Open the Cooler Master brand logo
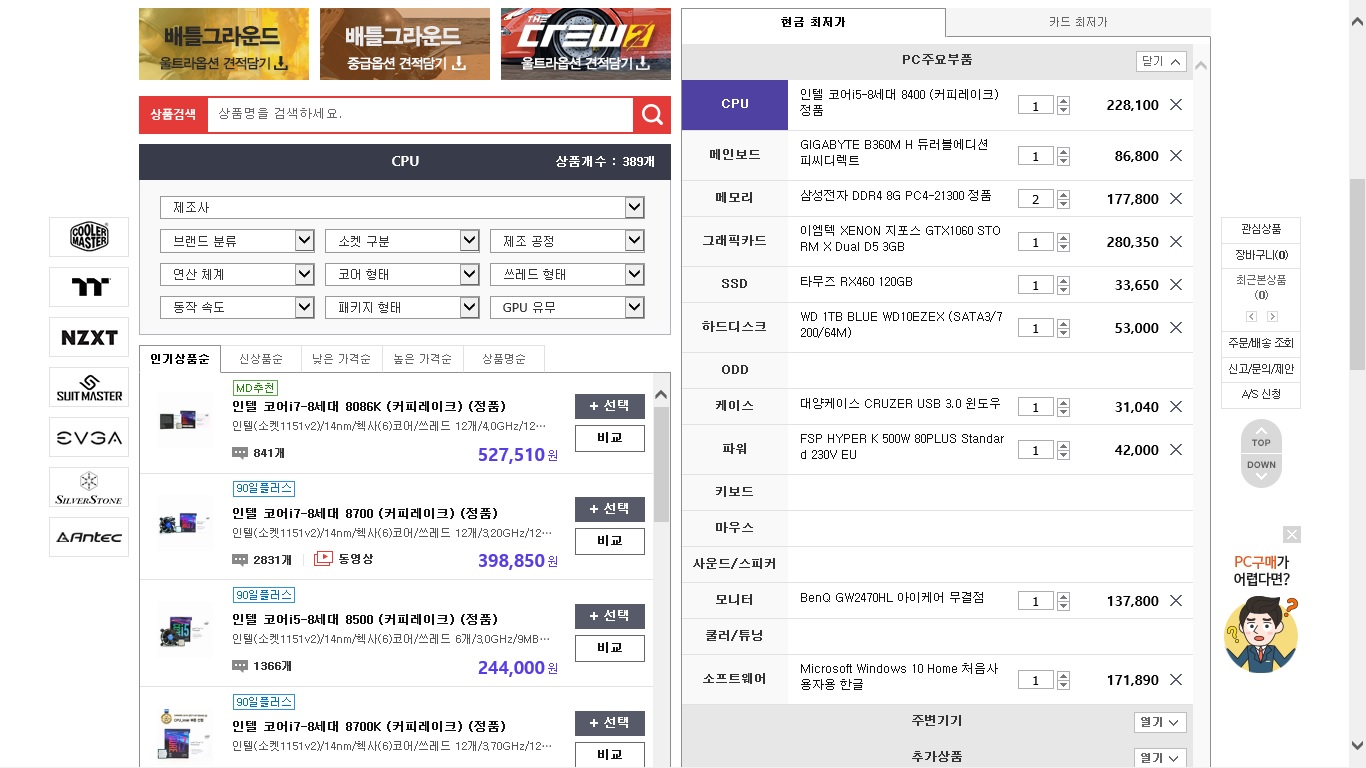 [x=89, y=237]
